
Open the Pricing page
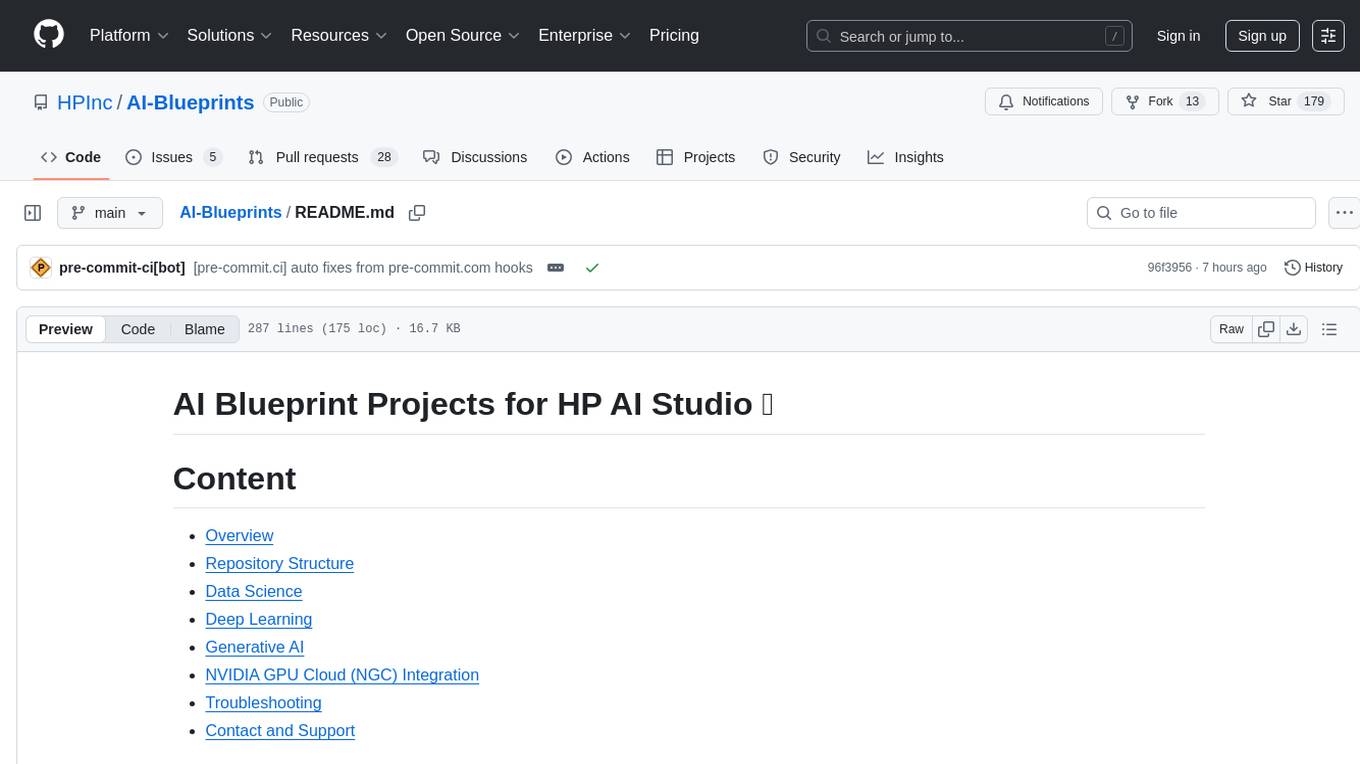[x=674, y=35]
